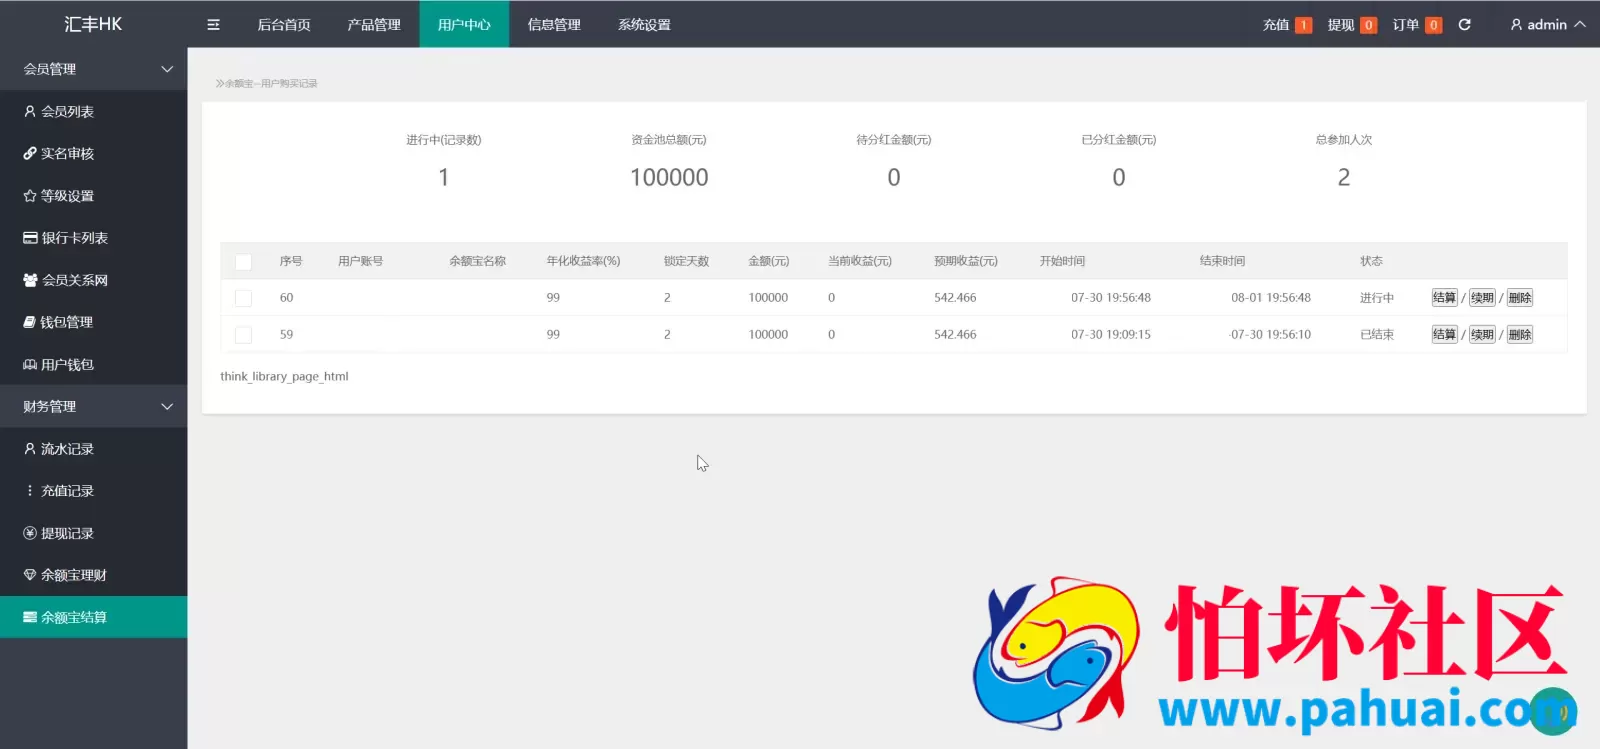Click the 结束时间 column header
This screenshot has height=749, width=1600.
[1222, 261]
